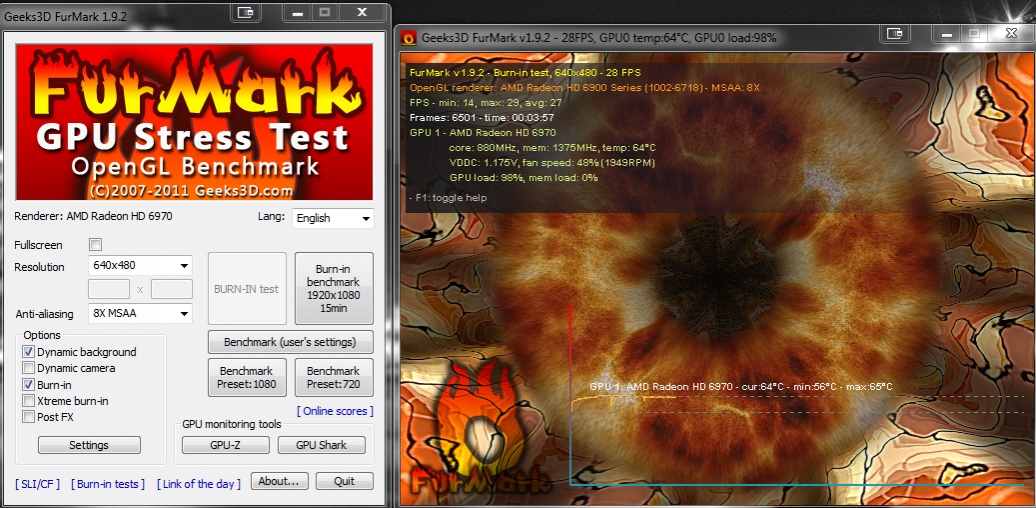Enable the Fullscreen checkbox
The width and height of the screenshot is (1036, 508).
pos(96,245)
